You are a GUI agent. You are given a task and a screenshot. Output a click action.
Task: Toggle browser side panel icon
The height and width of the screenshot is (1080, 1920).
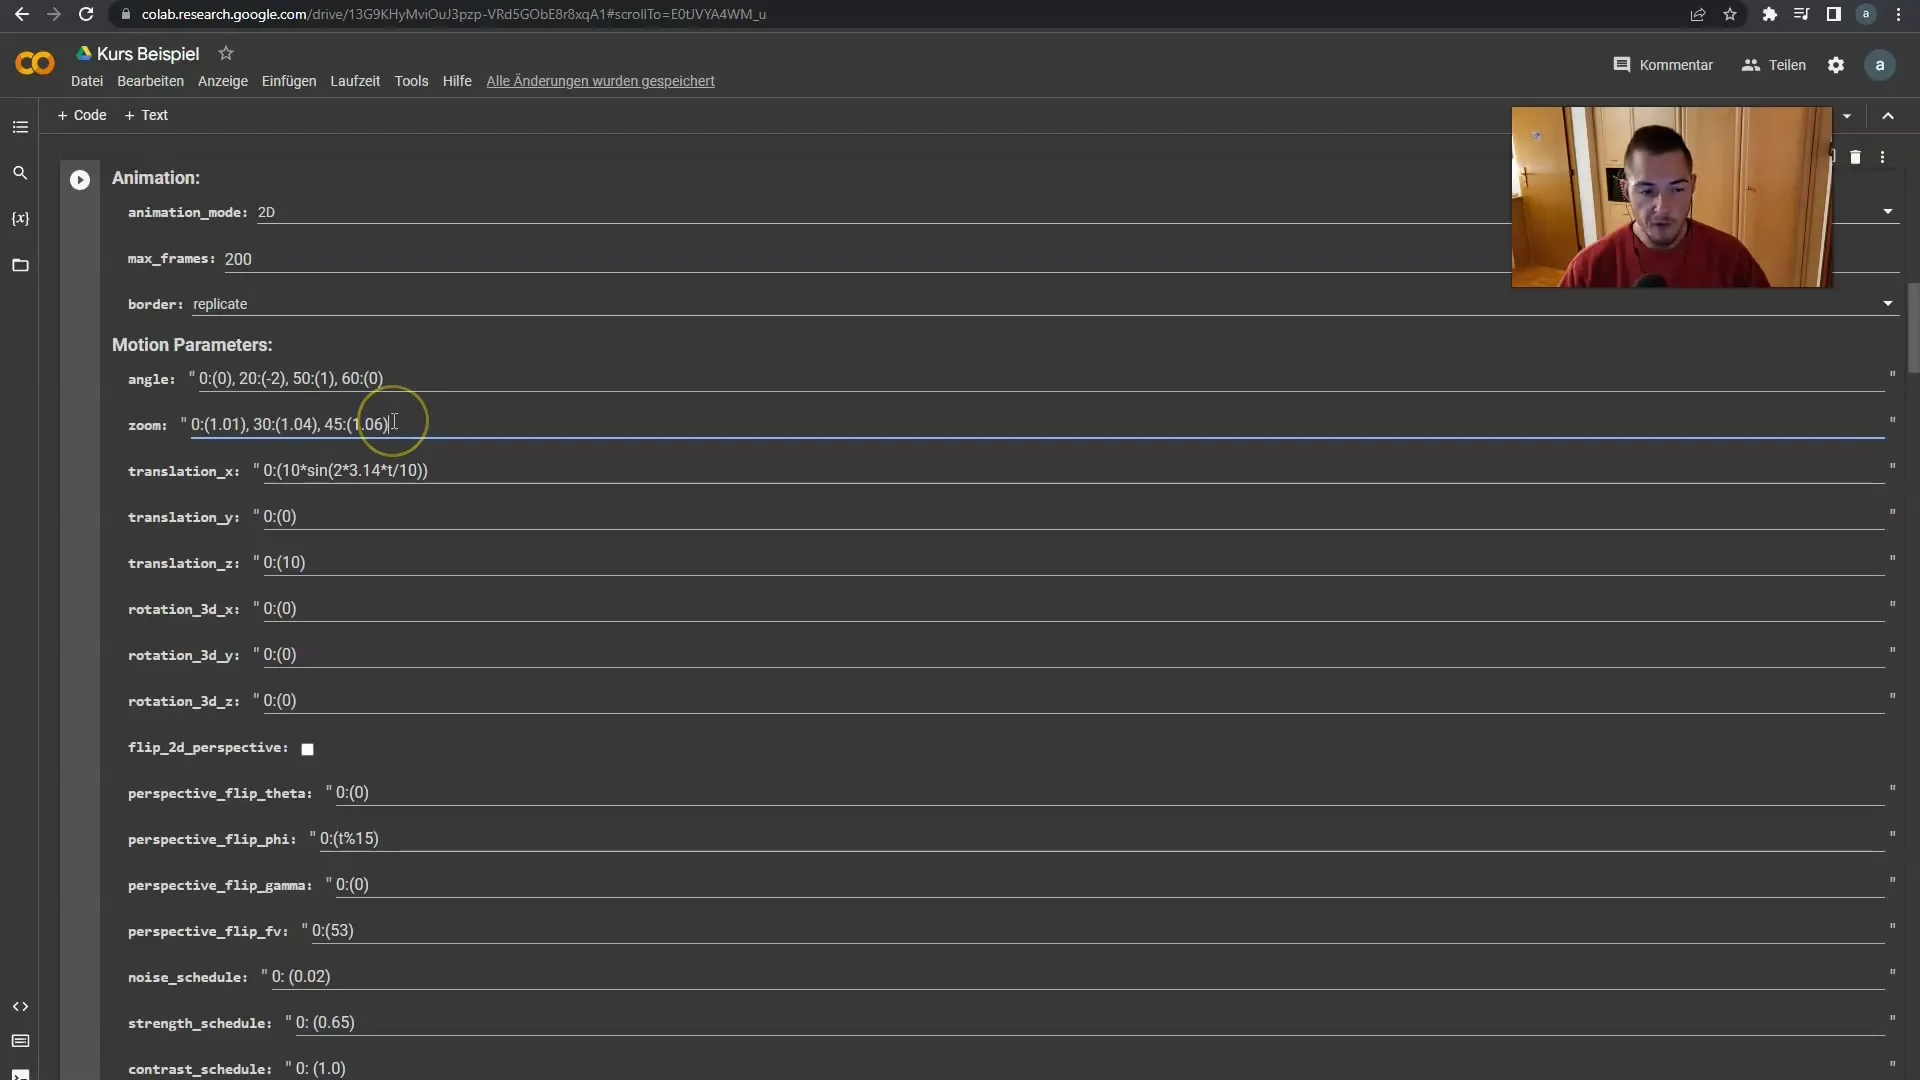[1833, 14]
